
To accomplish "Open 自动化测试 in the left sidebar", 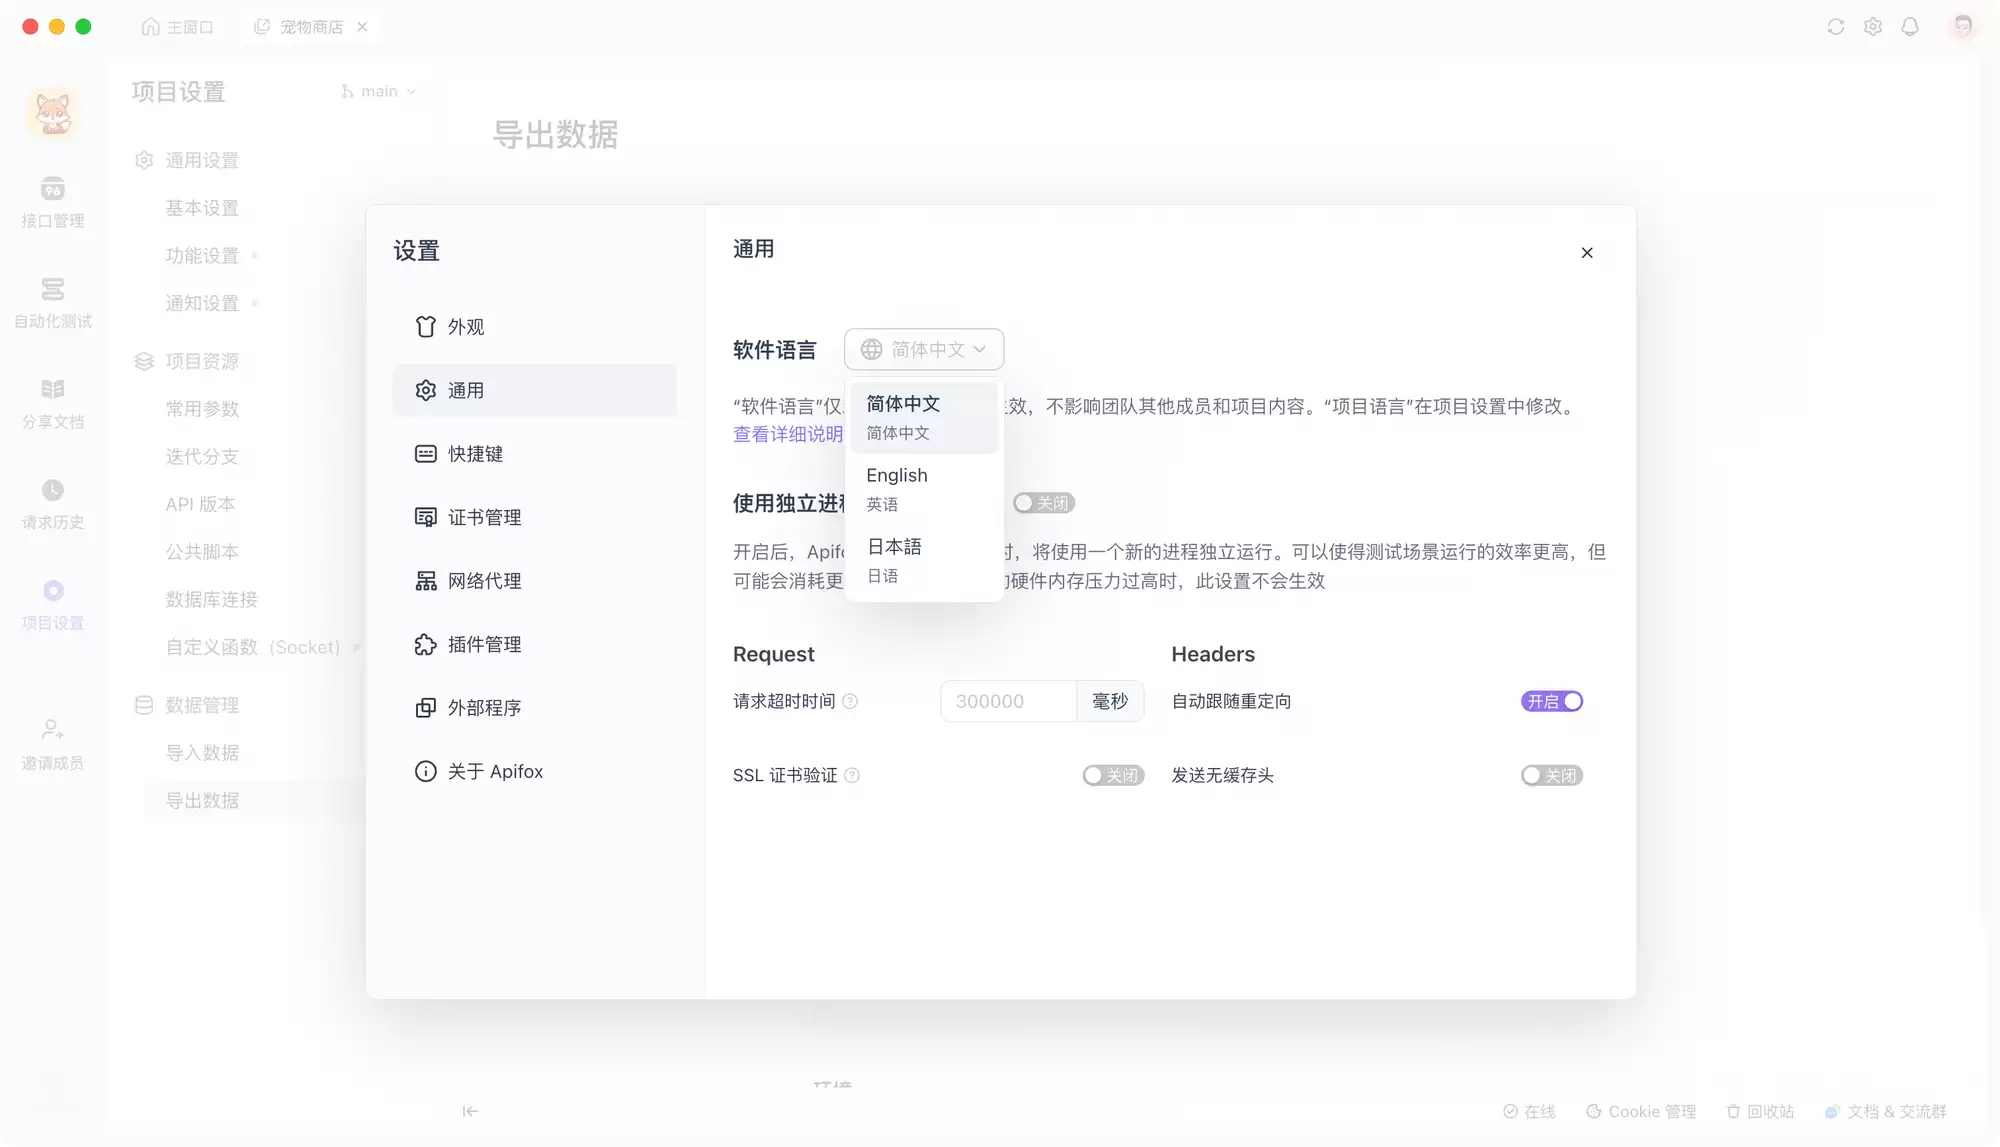I will point(53,303).
